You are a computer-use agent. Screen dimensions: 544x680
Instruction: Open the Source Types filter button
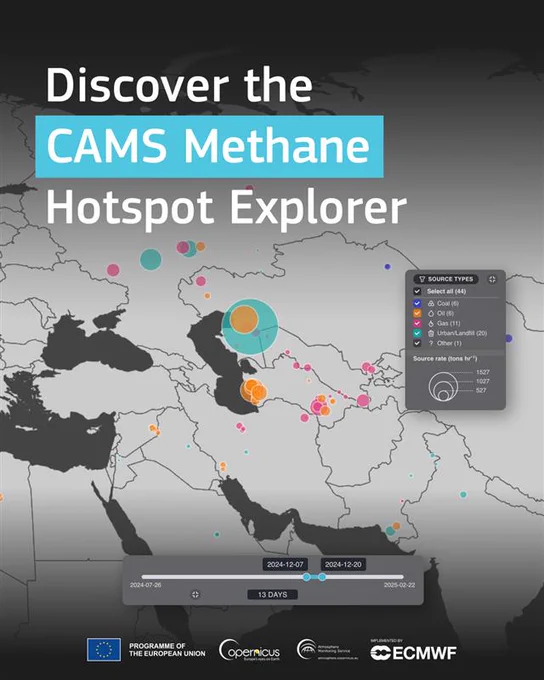446,279
